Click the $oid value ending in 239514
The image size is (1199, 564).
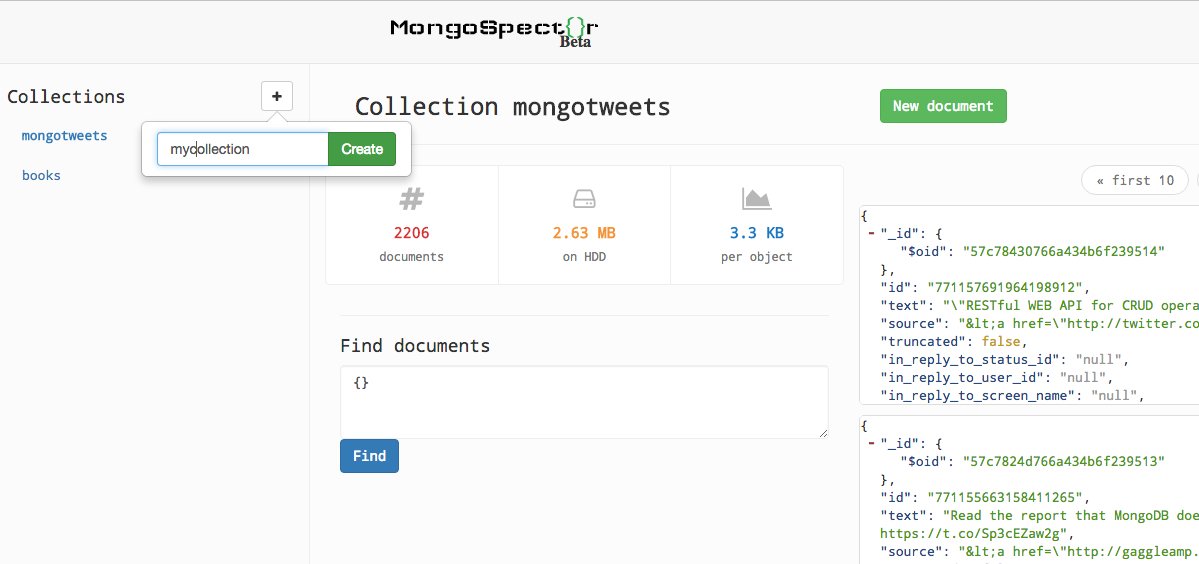(x=1063, y=251)
